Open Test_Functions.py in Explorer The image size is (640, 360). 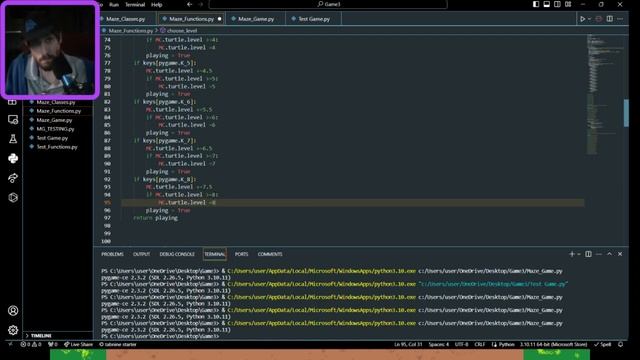tap(57, 147)
